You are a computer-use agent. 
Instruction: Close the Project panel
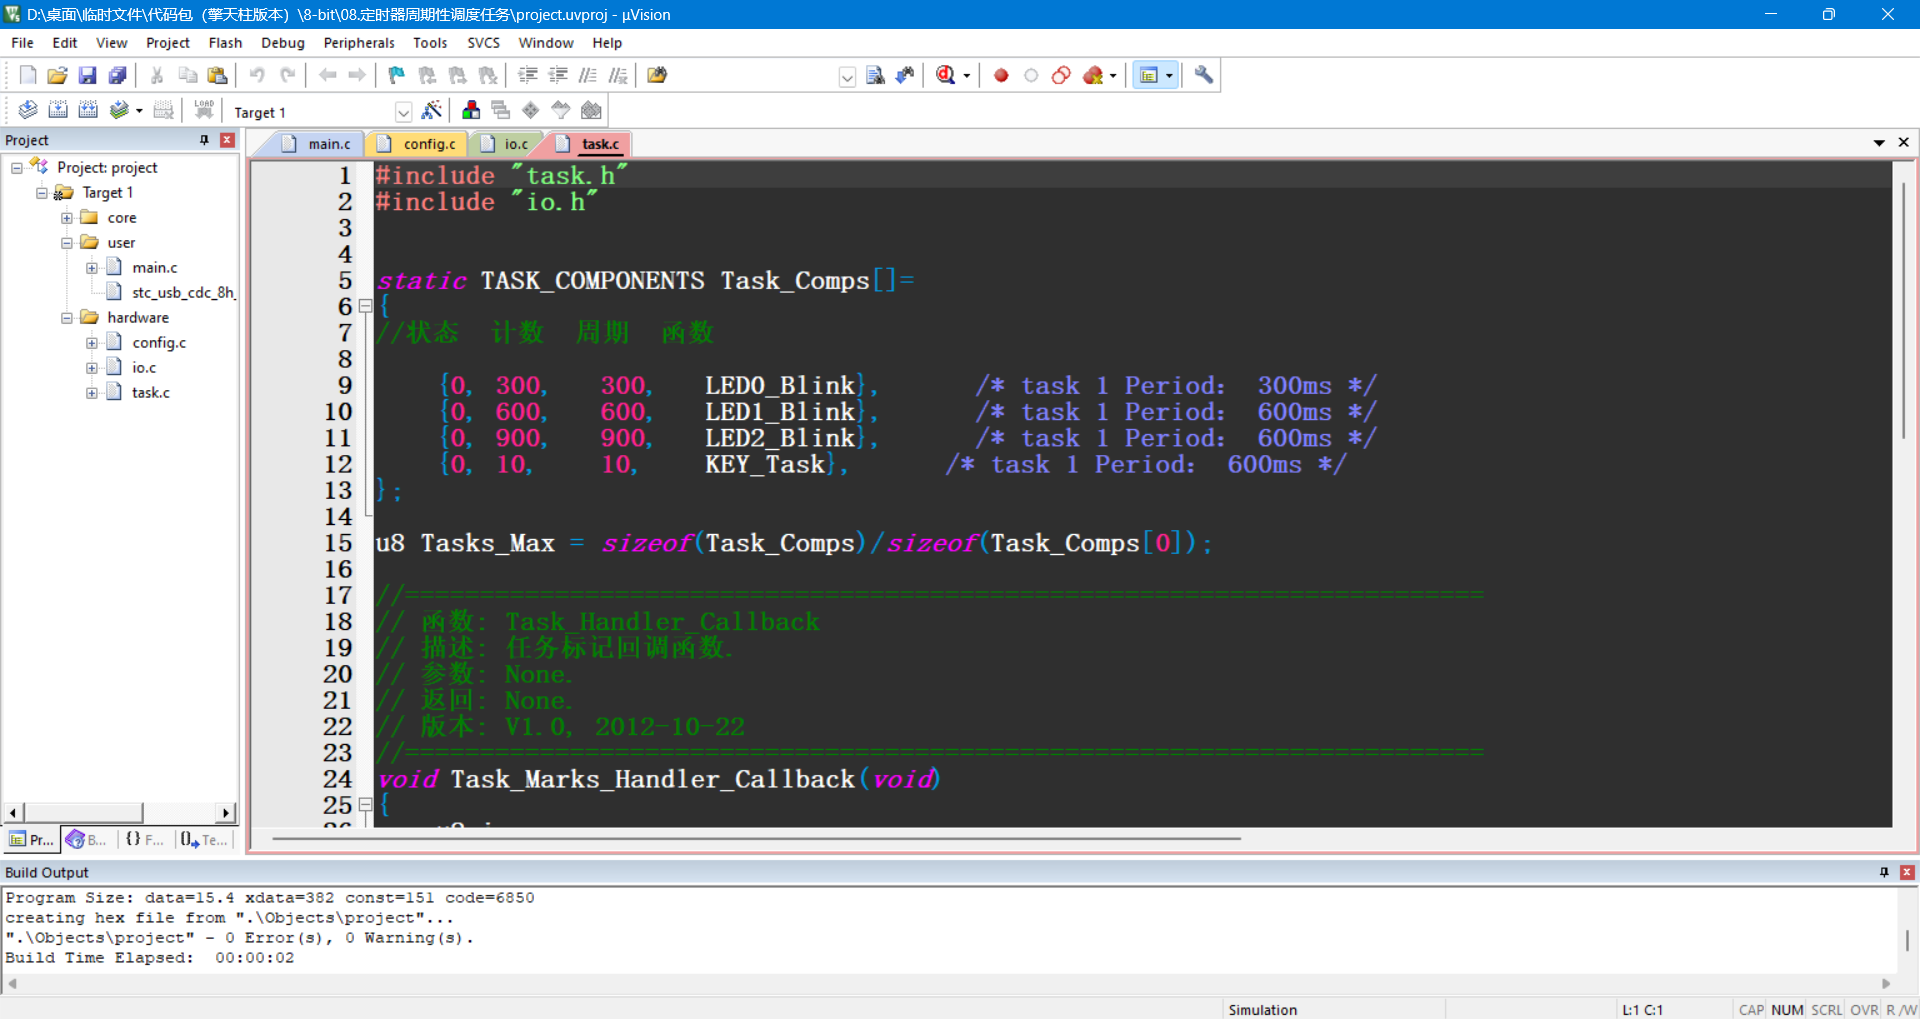pos(227,140)
